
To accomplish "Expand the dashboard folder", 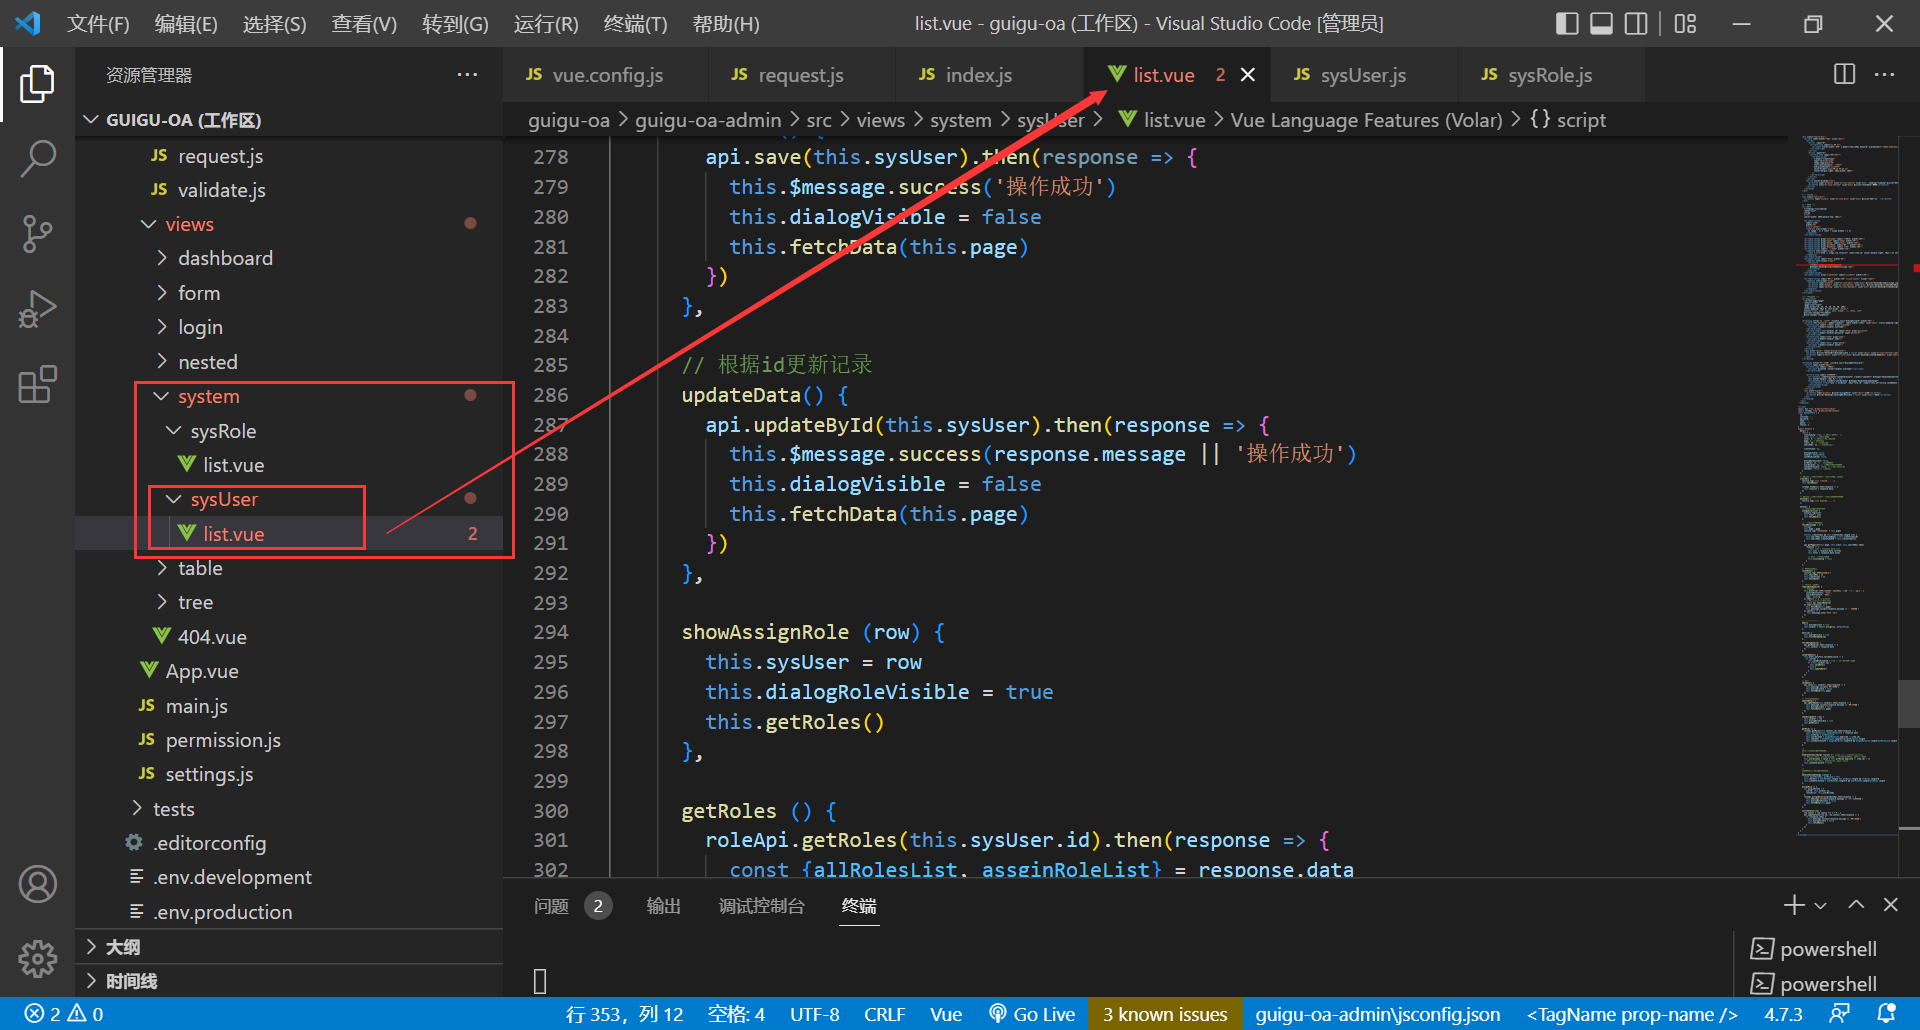I will tap(225, 258).
